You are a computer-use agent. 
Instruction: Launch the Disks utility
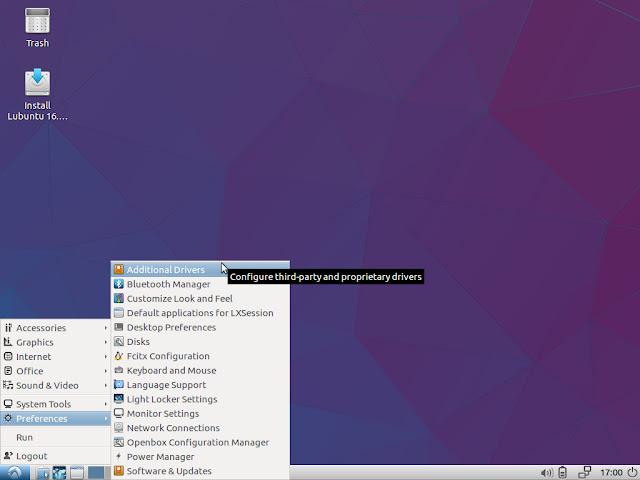200,342
